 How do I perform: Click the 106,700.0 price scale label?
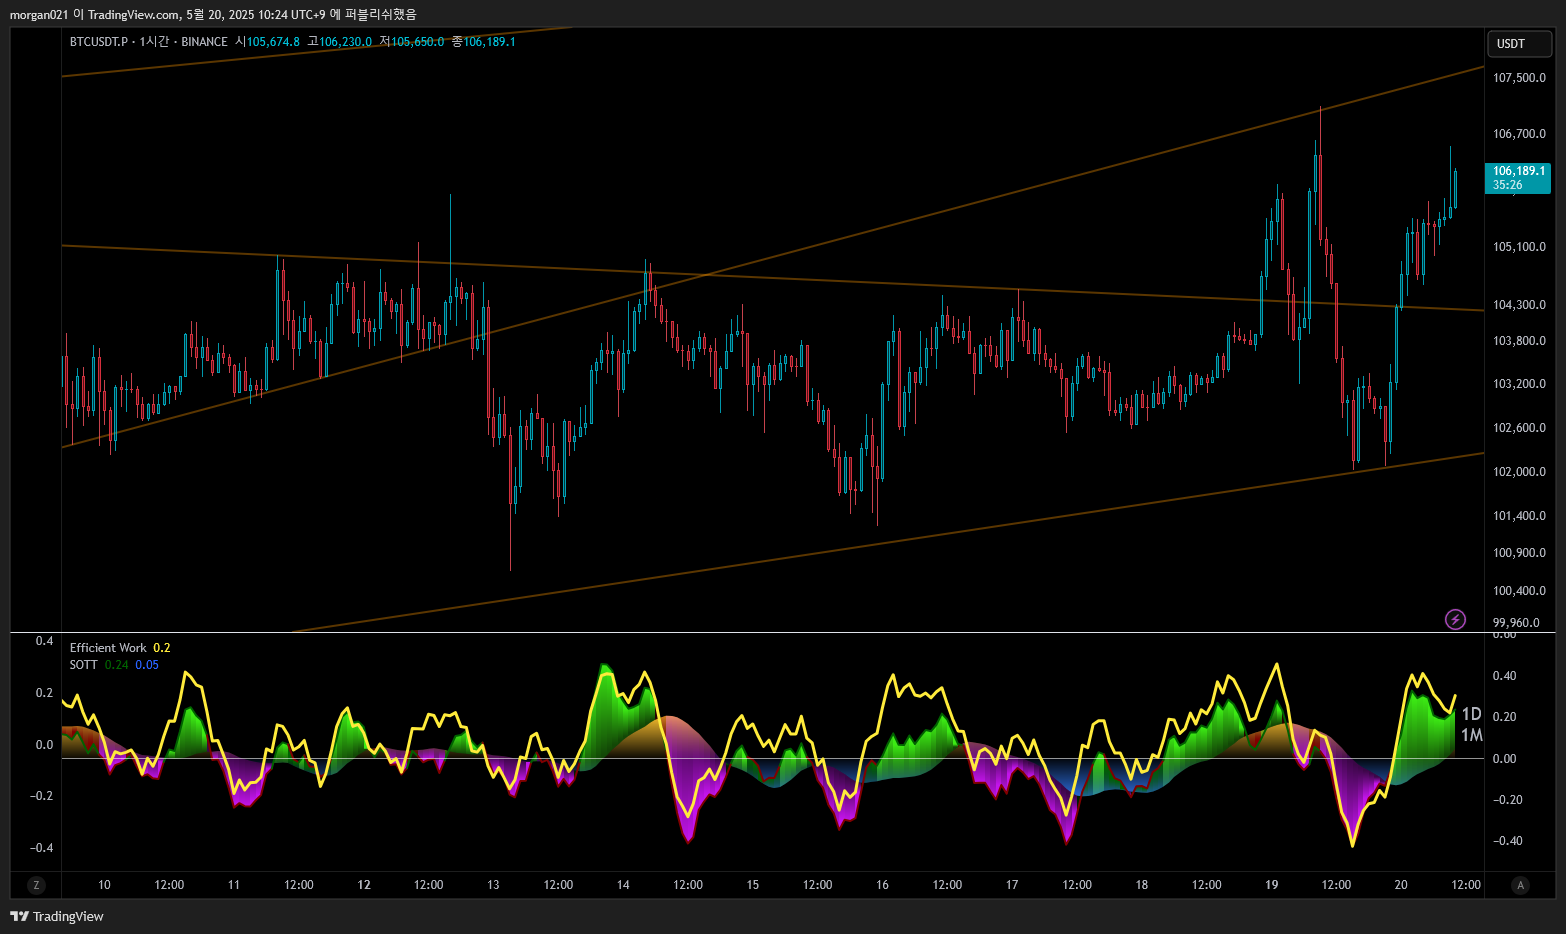click(1519, 134)
